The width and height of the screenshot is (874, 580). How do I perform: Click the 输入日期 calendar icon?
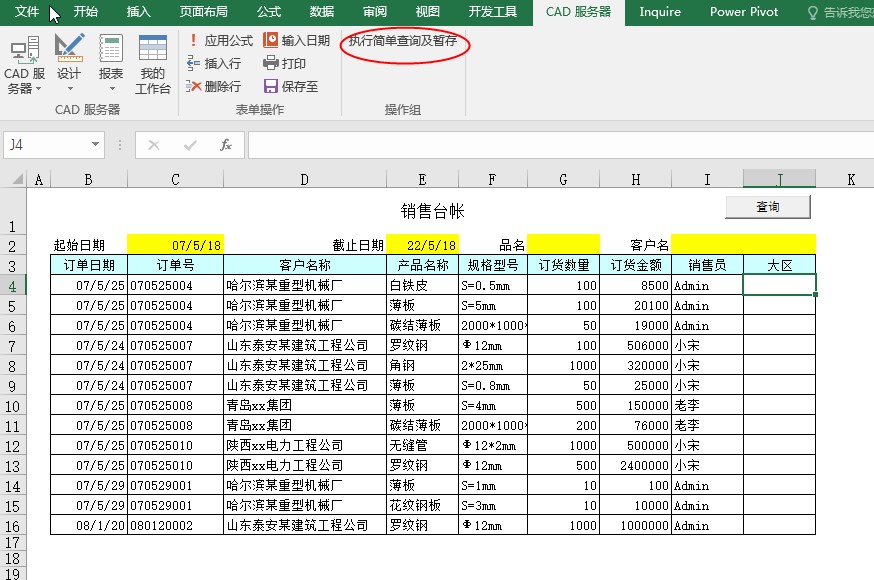click(271, 41)
